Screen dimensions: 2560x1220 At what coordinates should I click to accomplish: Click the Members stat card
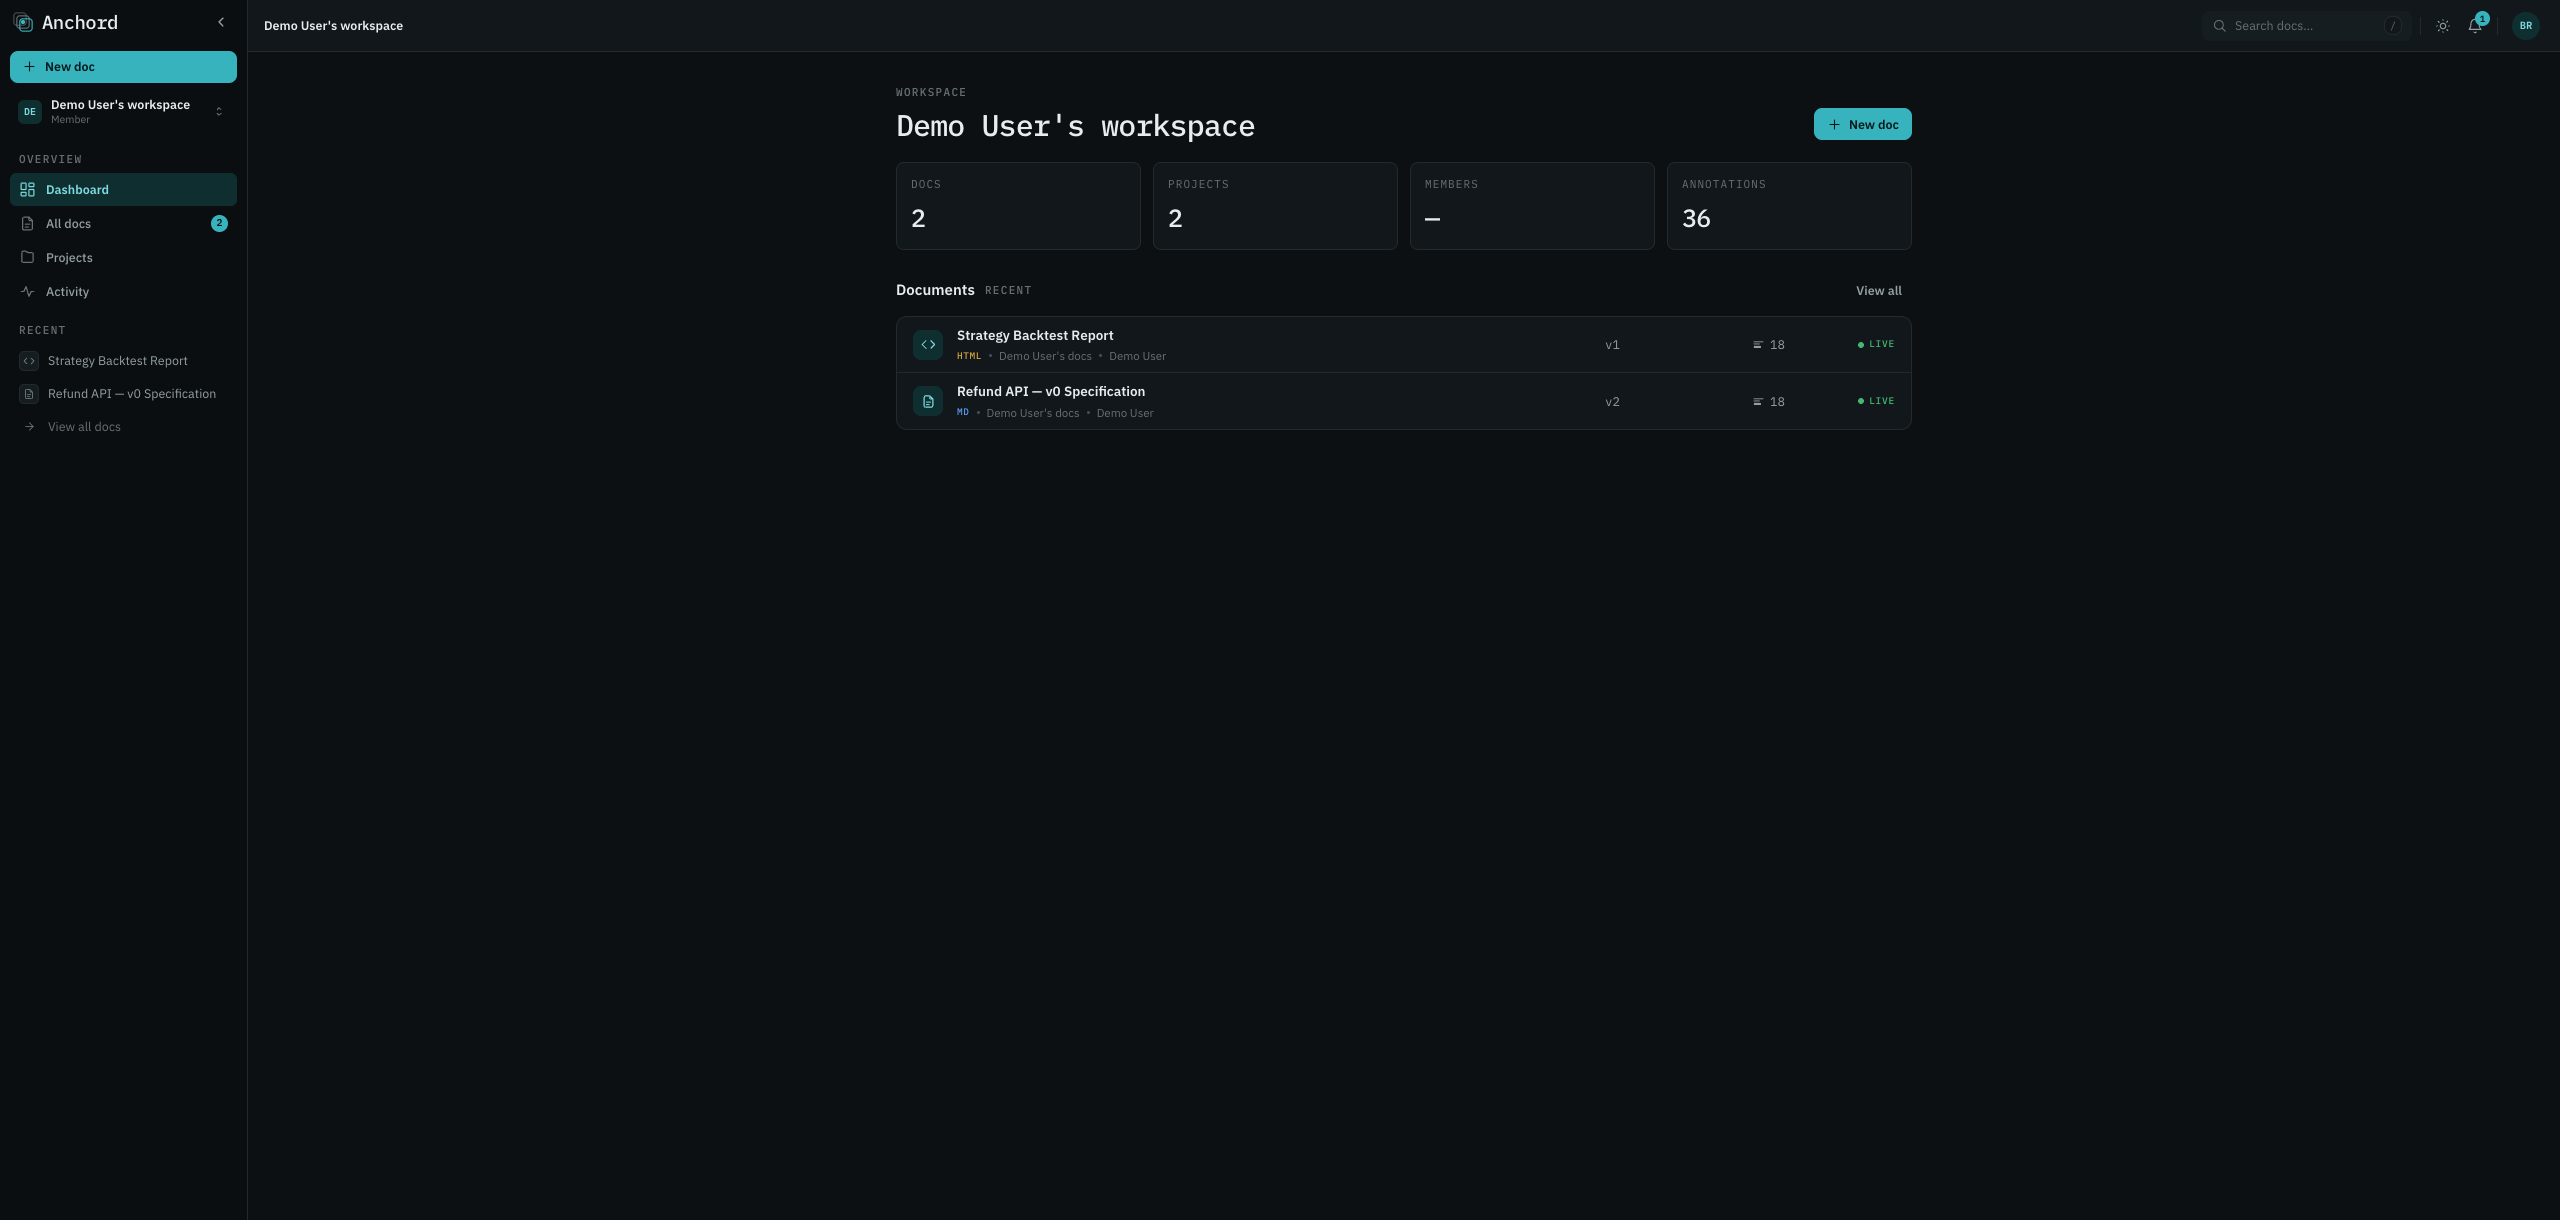(1532, 206)
